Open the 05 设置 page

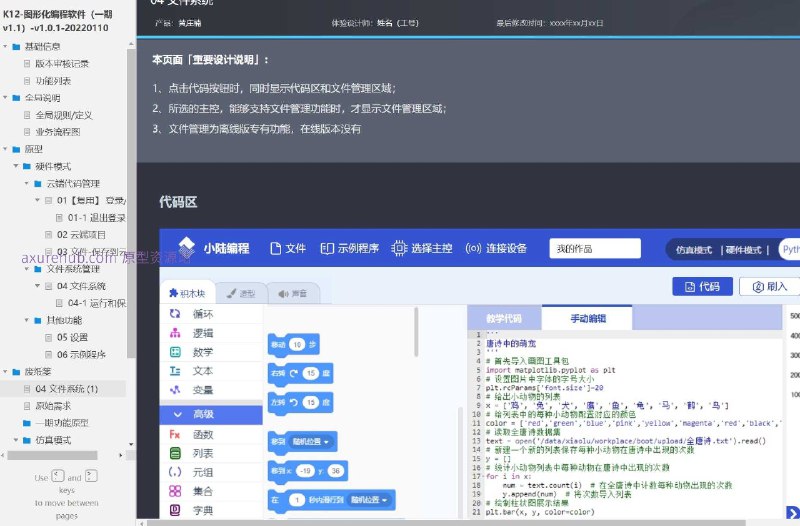[x=72, y=337]
